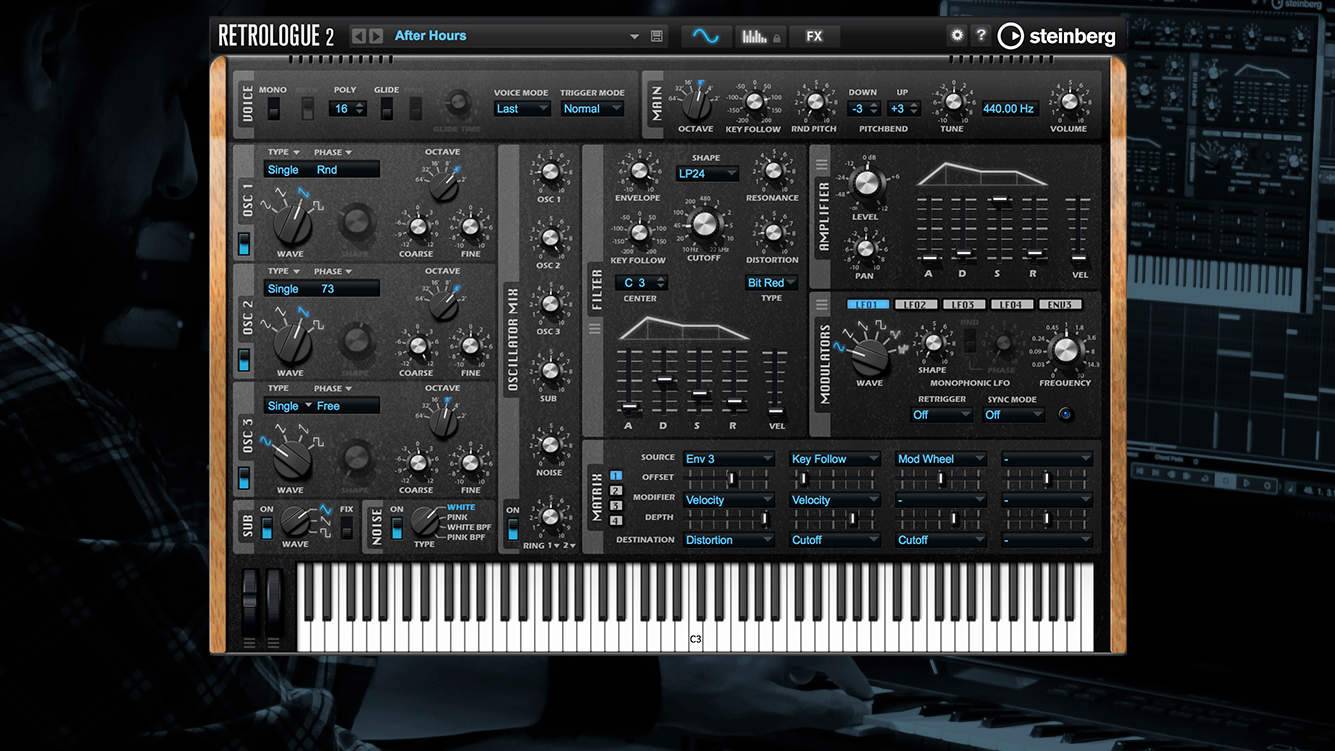The width and height of the screenshot is (1335, 751).
Task: Adjust the VOLUME knob
Action: tap(1068, 101)
